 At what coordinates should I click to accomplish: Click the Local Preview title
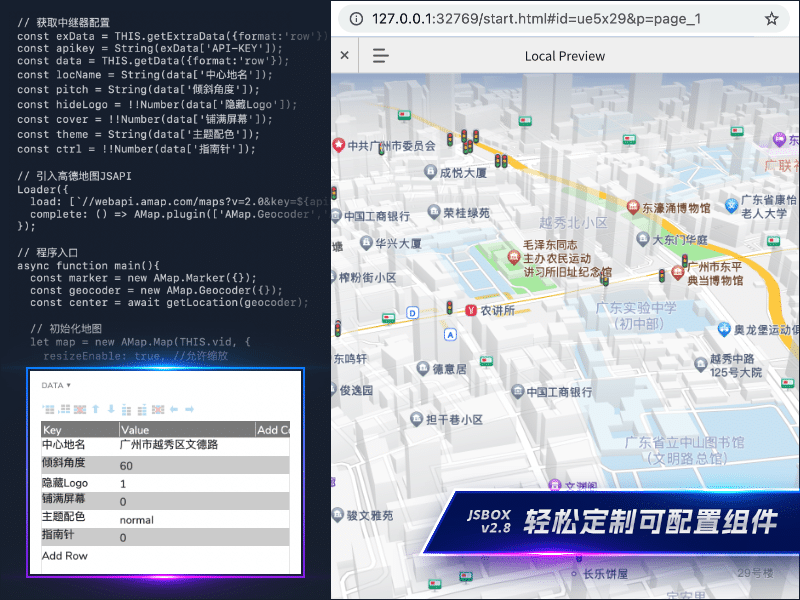tap(565, 56)
